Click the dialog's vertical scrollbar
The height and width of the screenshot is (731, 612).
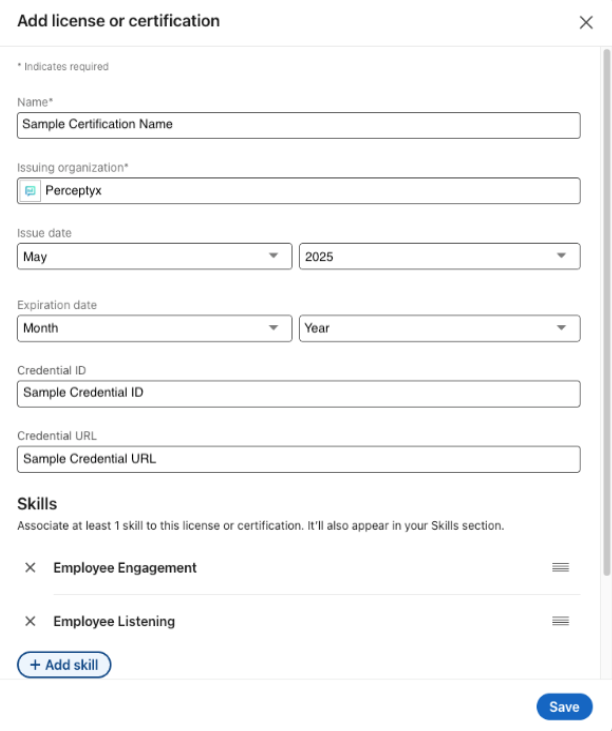pos(606,312)
